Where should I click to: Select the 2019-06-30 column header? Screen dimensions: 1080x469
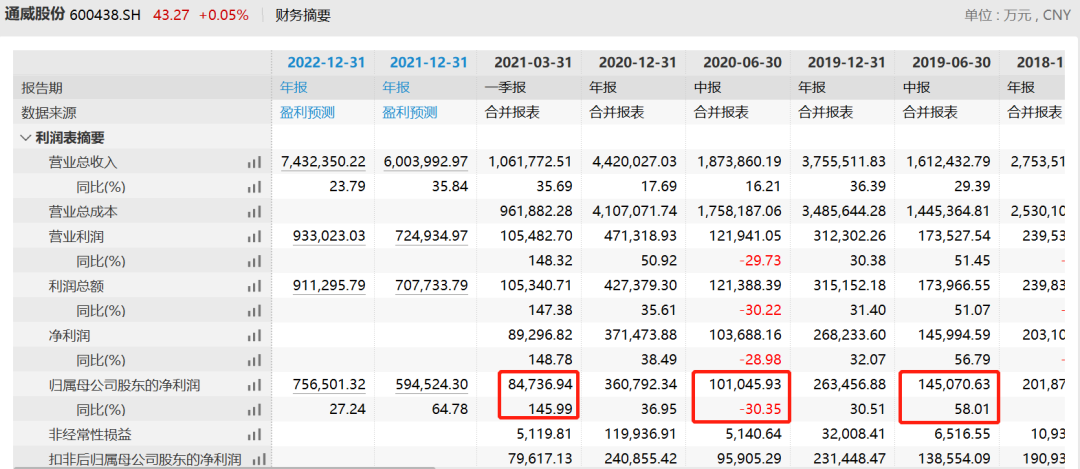pyautogui.click(x=952, y=63)
